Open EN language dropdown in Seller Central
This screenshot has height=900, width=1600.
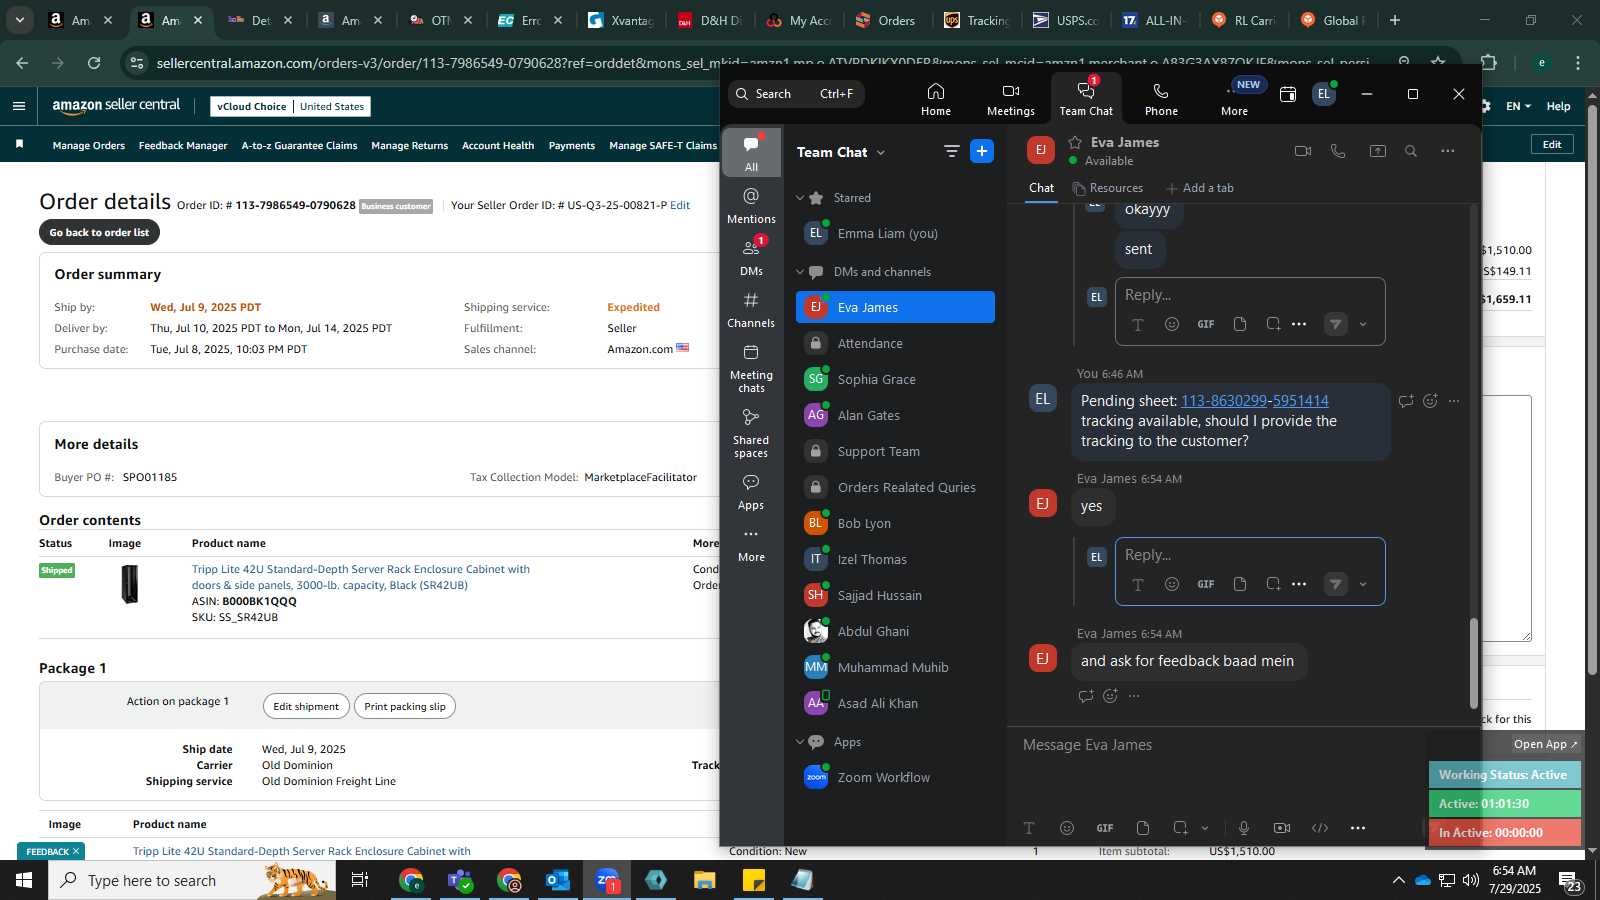1518,106
